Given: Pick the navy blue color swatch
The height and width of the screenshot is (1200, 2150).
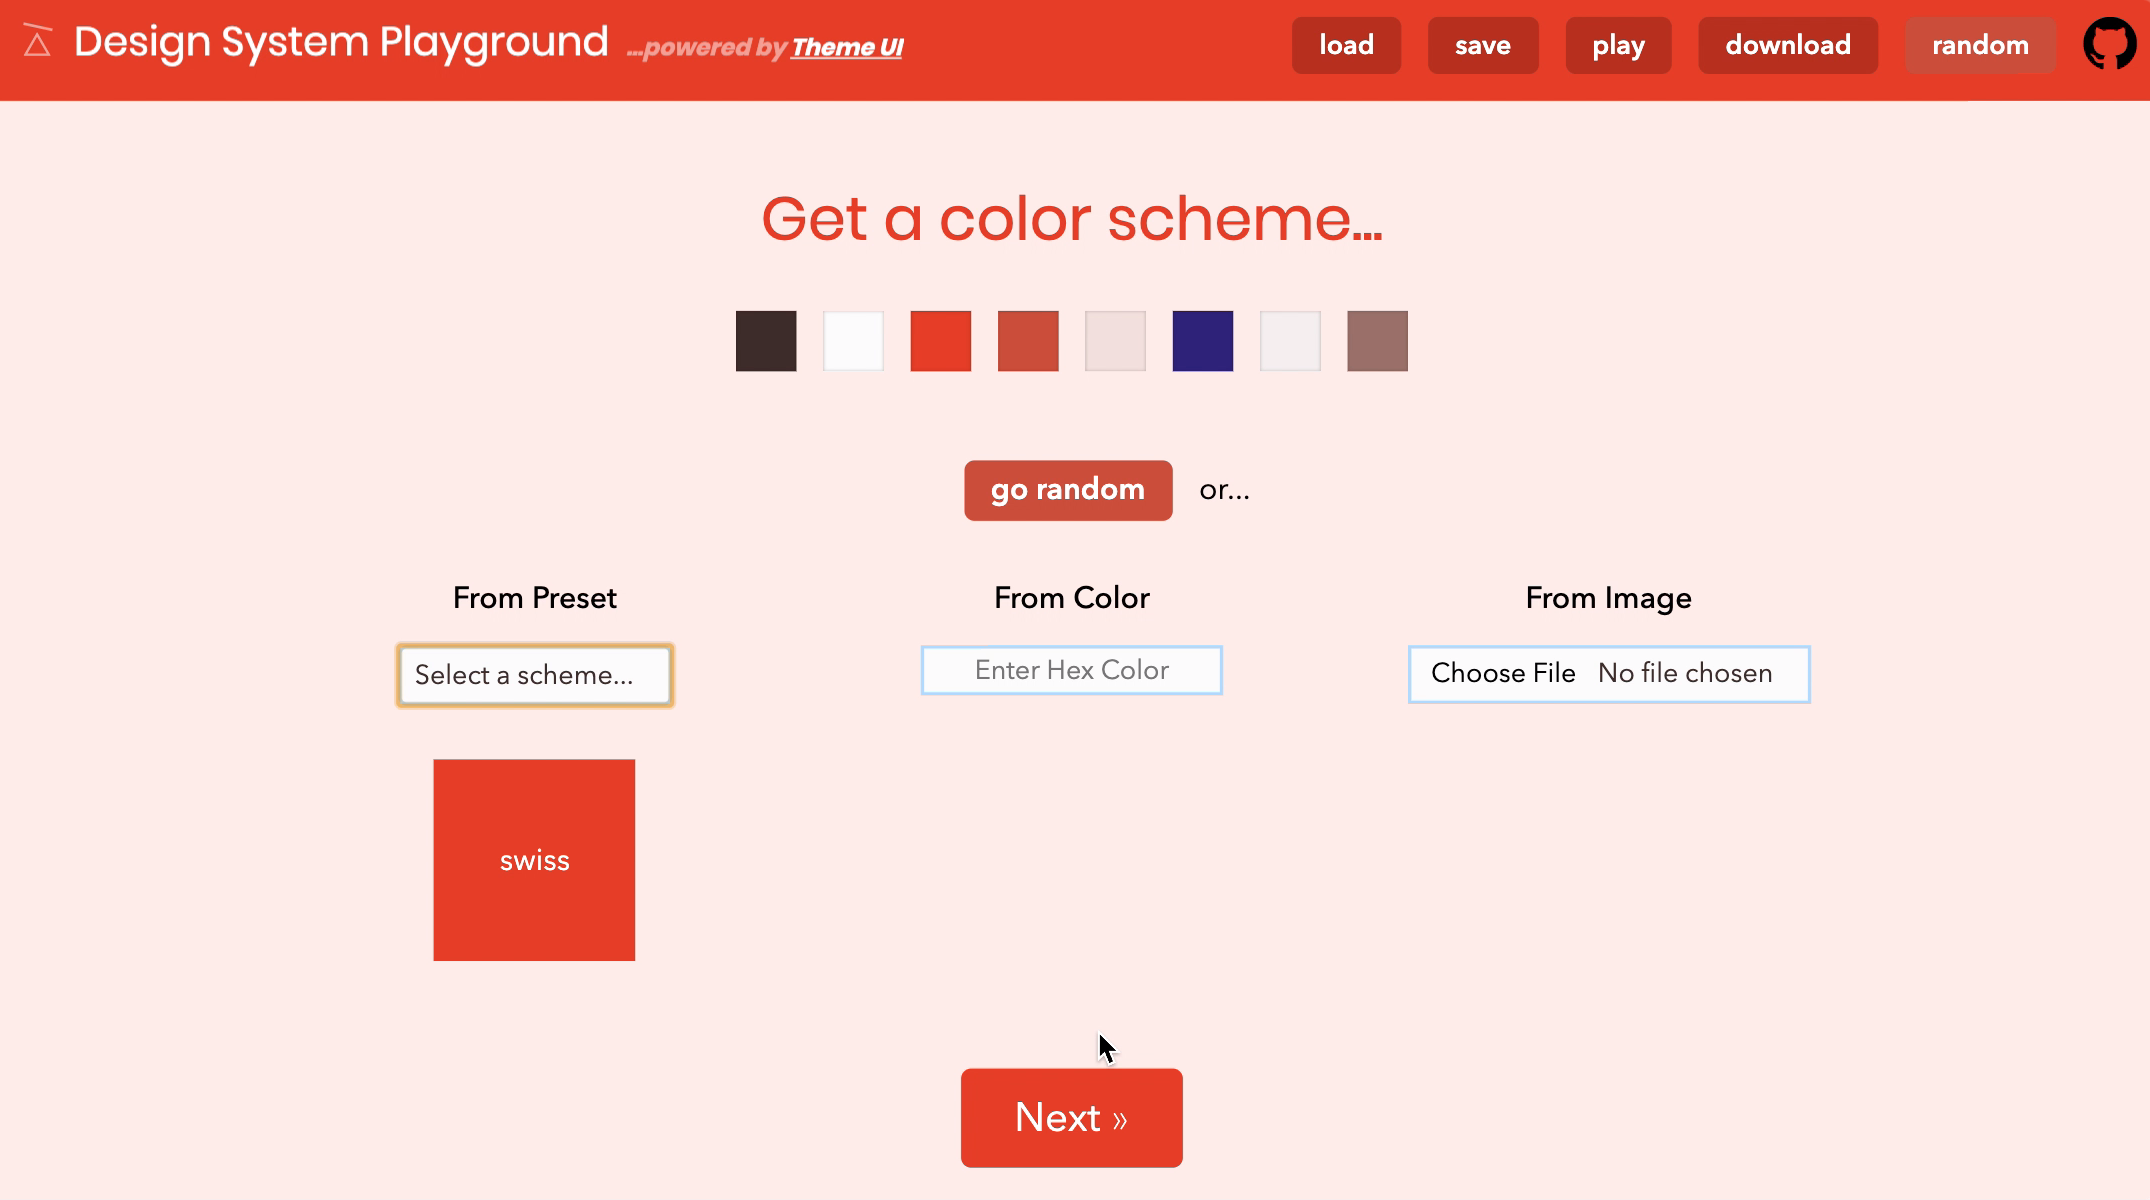Looking at the screenshot, I should tap(1202, 340).
